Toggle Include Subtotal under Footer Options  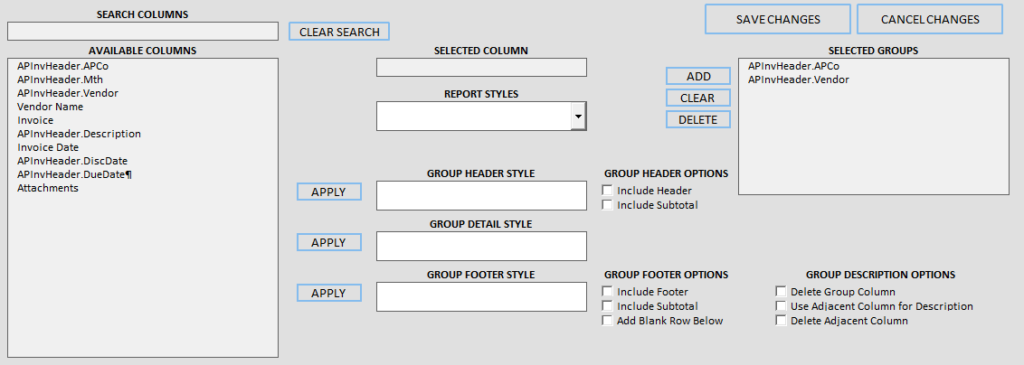pyautogui.click(x=608, y=306)
